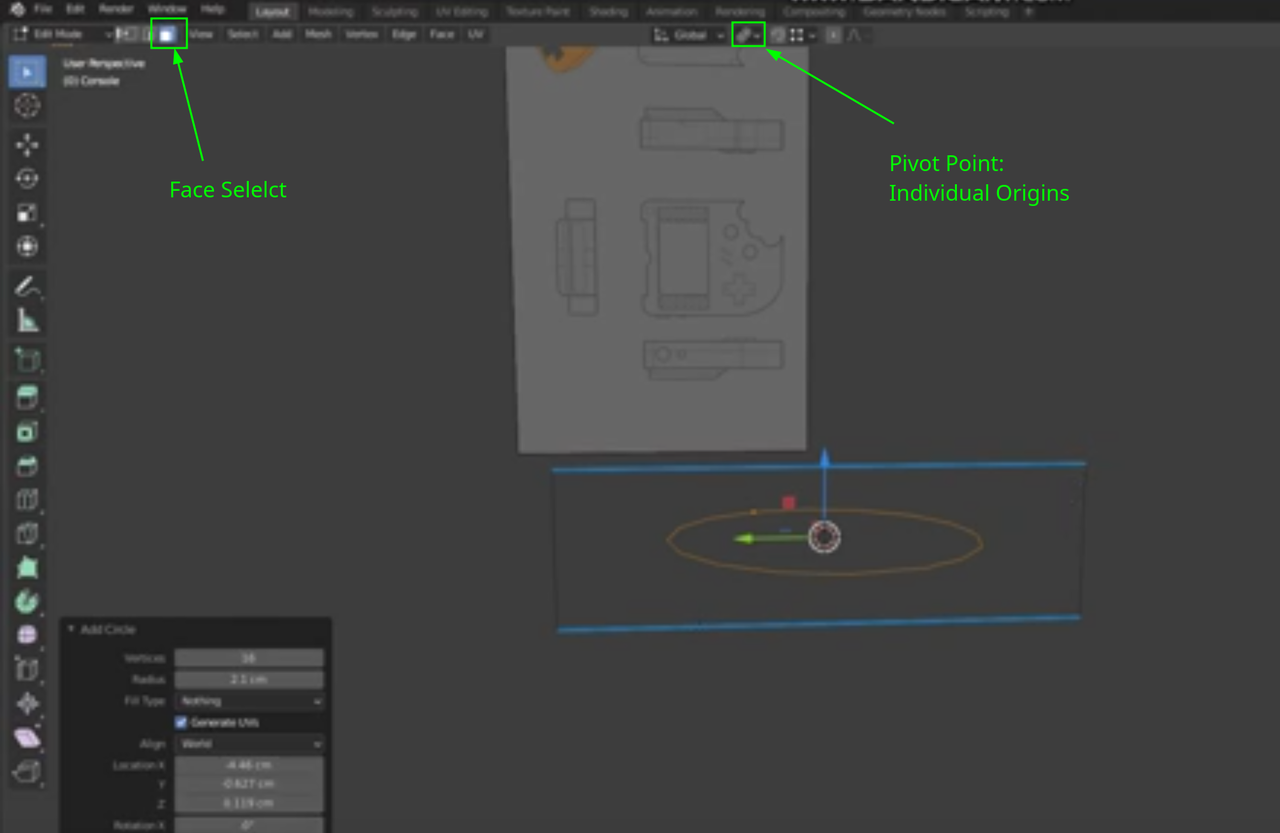Viewport: 1280px width, 833px height.
Task: Open the Align dropdown set to World
Action: [x=249, y=744]
